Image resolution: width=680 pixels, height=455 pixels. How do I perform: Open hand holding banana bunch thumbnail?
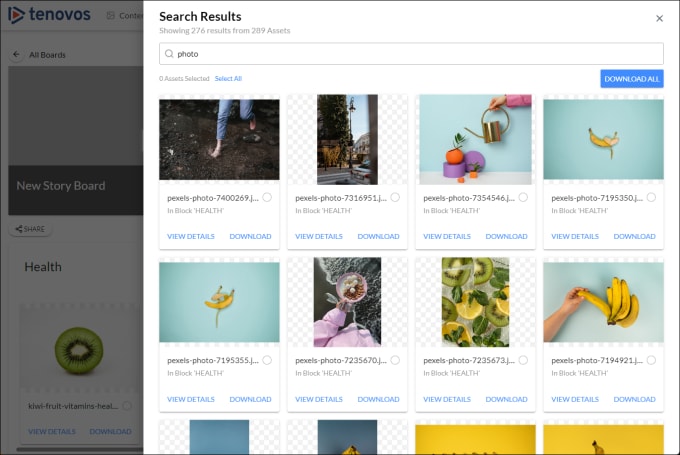click(x=603, y=302)
